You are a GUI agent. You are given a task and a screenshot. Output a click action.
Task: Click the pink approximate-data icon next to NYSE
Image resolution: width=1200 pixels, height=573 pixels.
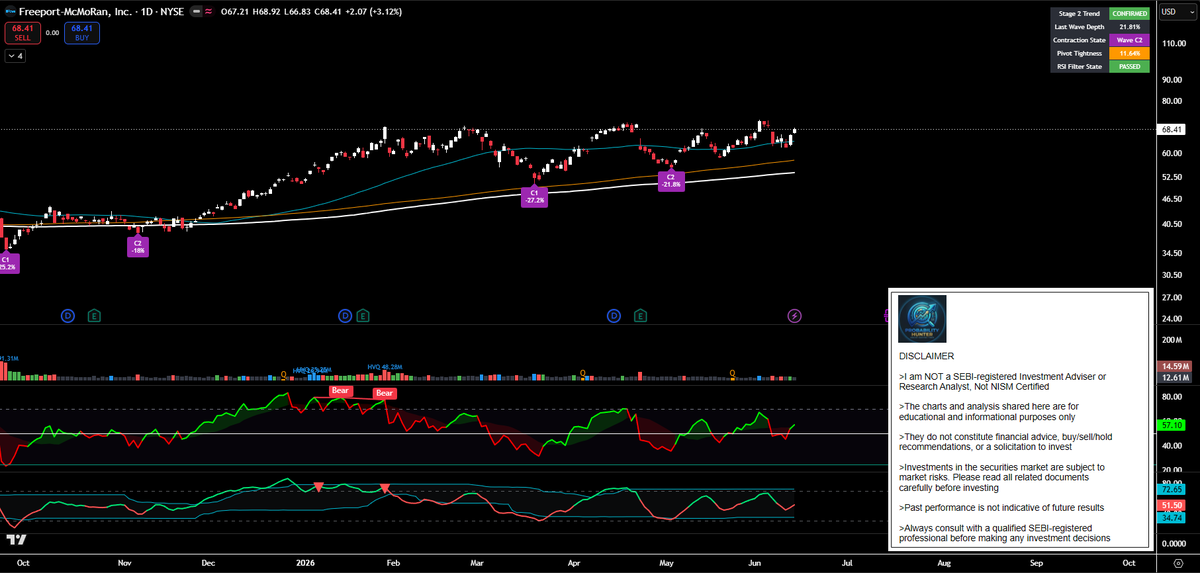pyautogui.click(x=209, y=12)
